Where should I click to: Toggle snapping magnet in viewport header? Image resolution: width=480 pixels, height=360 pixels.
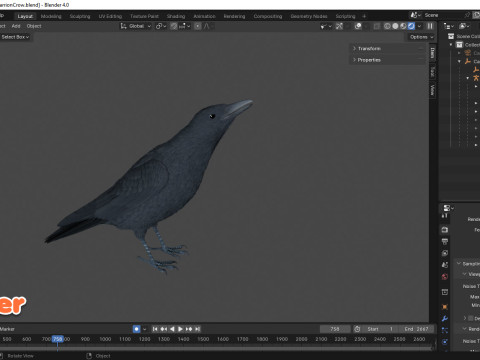[x=174, y=26]
